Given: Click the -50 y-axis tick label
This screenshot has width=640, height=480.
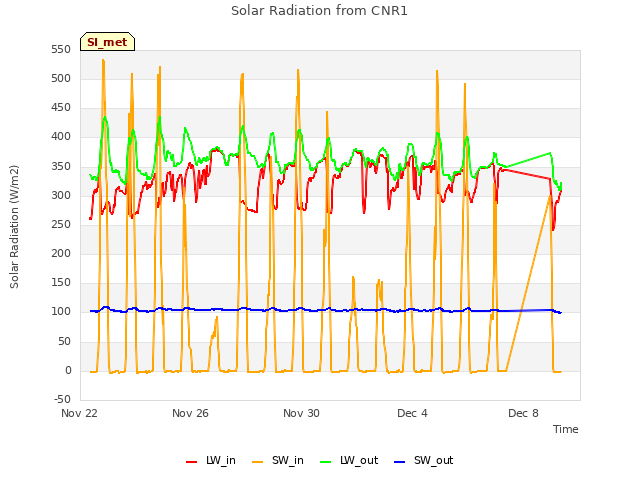Looking at the screenshot, I should pyautogui.click(x=62, y=399).
